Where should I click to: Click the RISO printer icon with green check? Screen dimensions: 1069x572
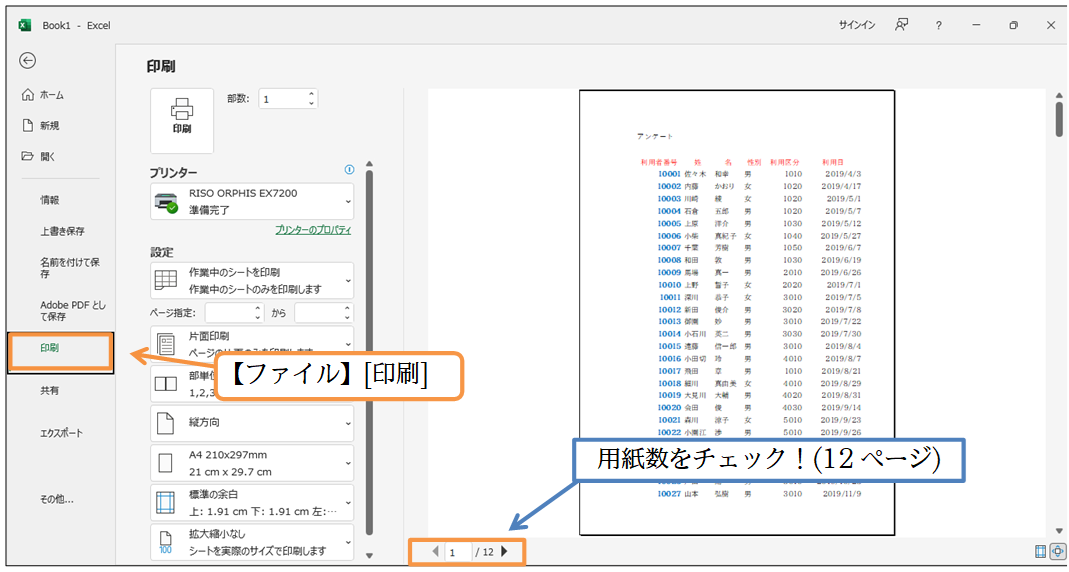pyautogui.click(x=167, y=202)
